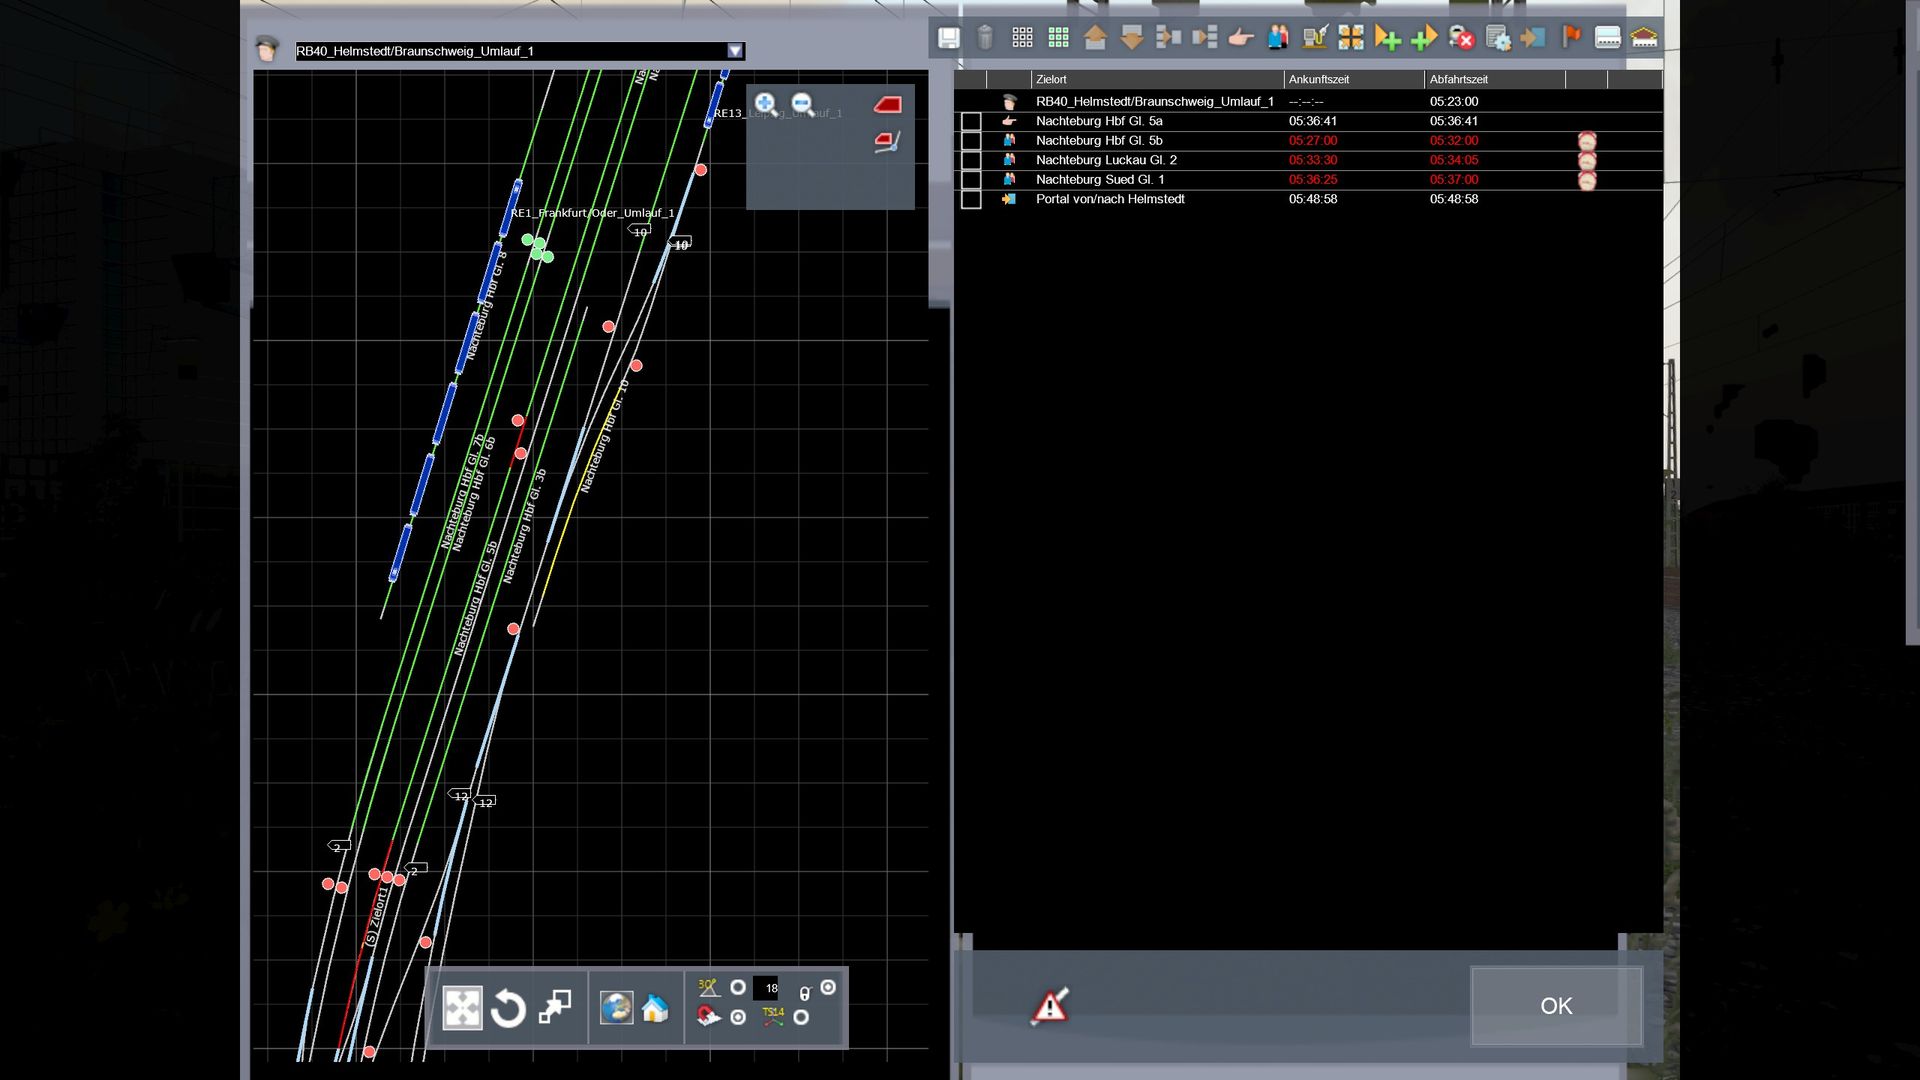Click the rotate reset icon in map toolbar
This screenshot has width=1920, height=1080.
pyautogui.click(x=508, y=1008)
